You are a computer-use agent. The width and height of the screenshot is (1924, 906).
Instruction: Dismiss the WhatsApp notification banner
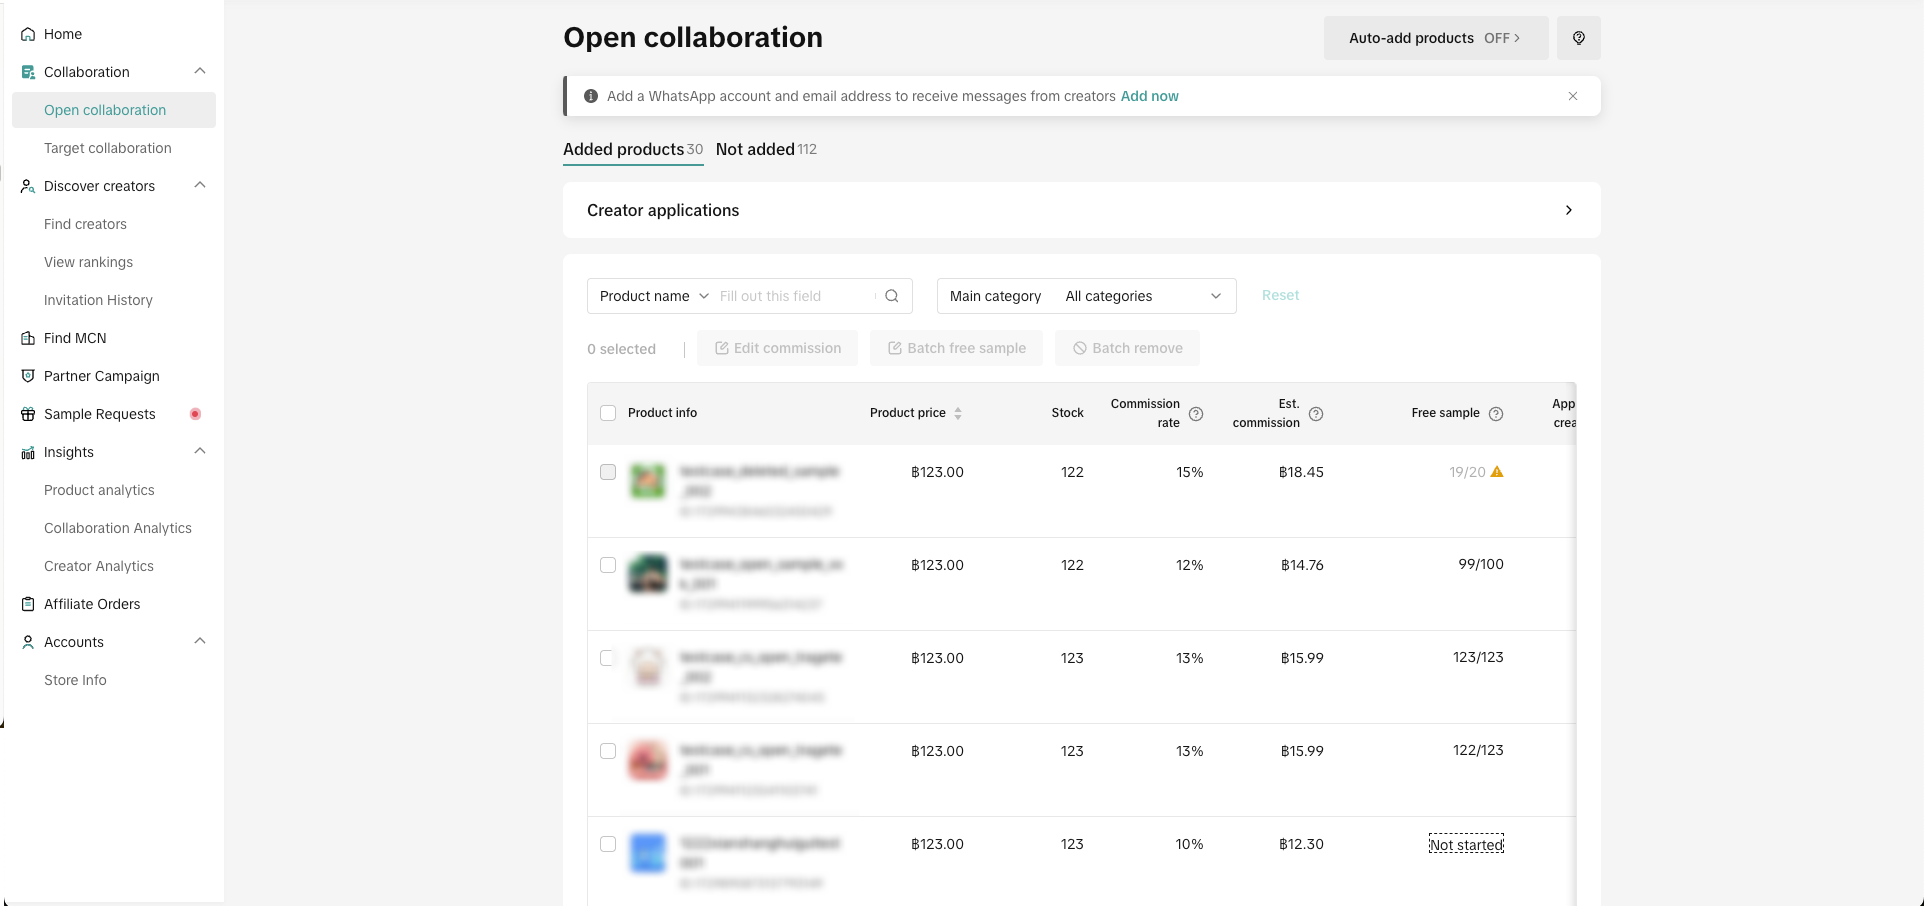pyautogui.click(x=1573, y=96)
